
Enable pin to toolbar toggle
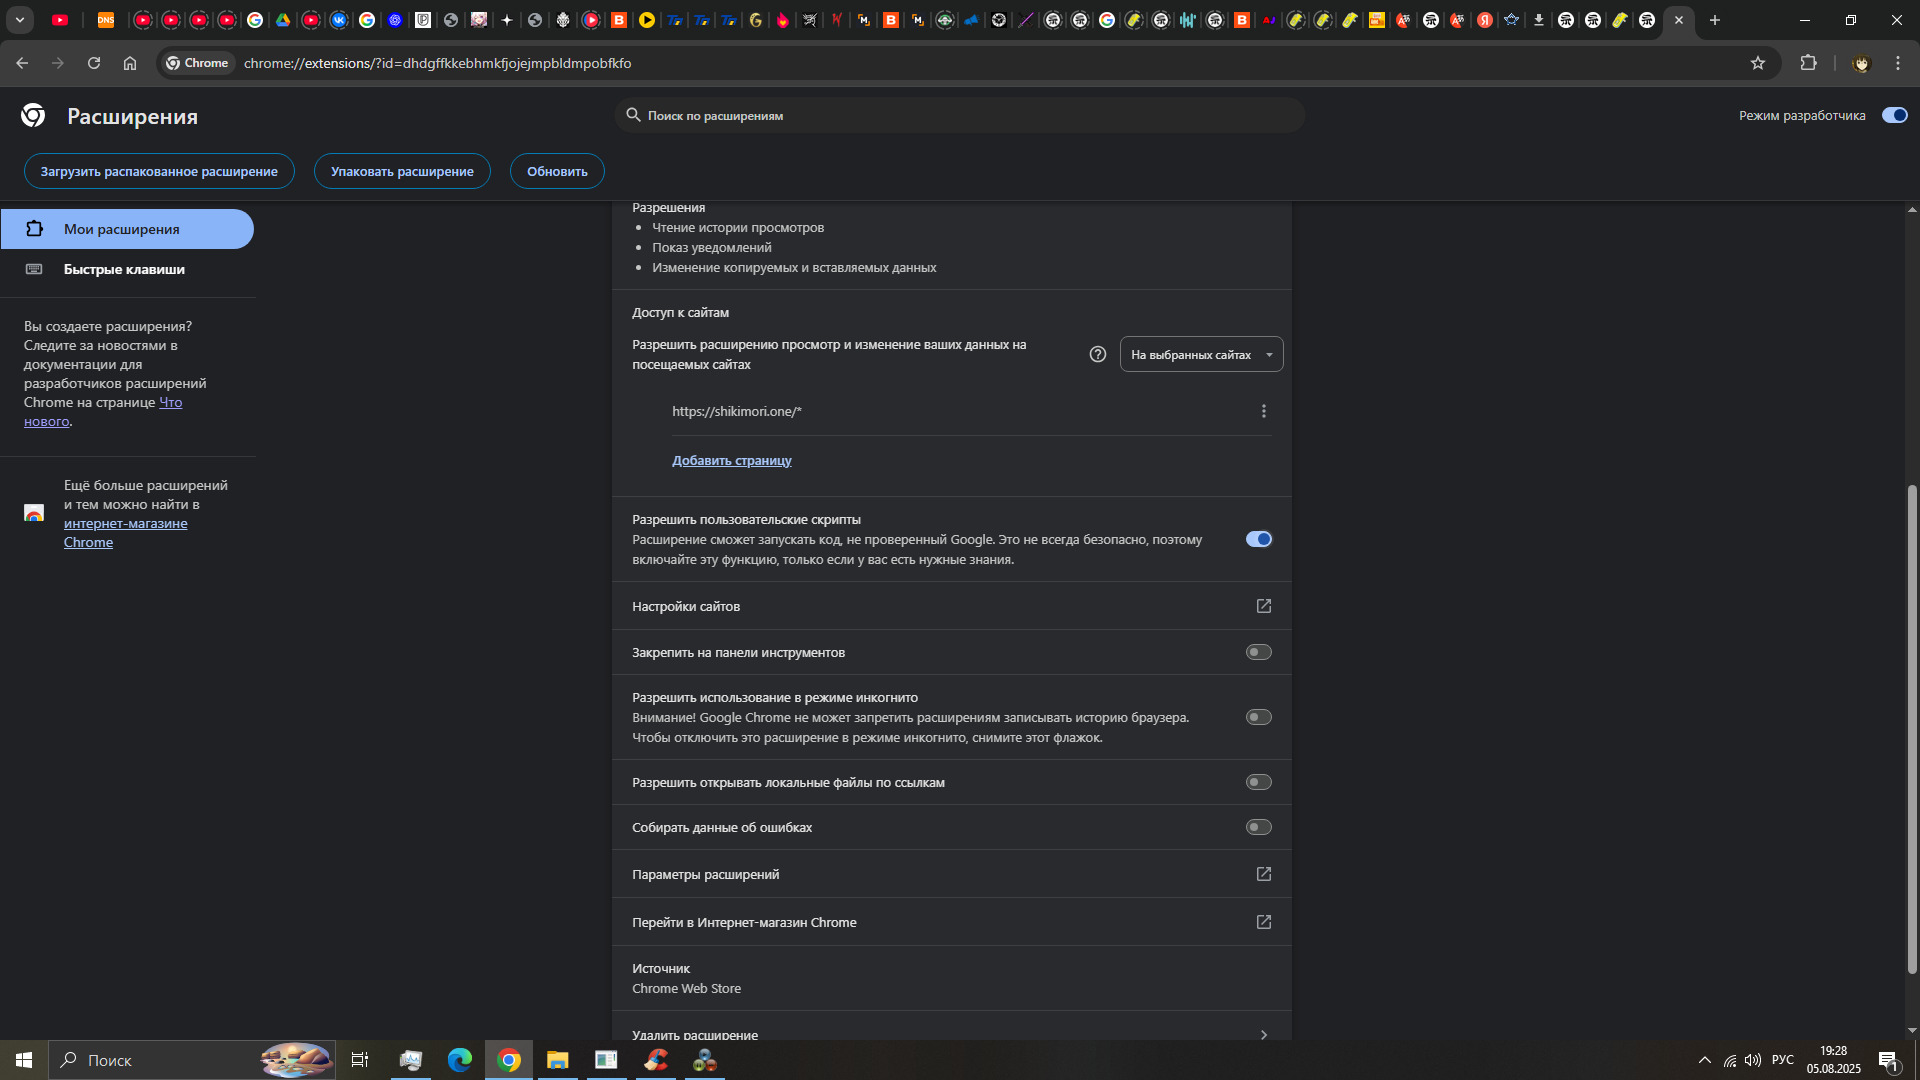1259,652
